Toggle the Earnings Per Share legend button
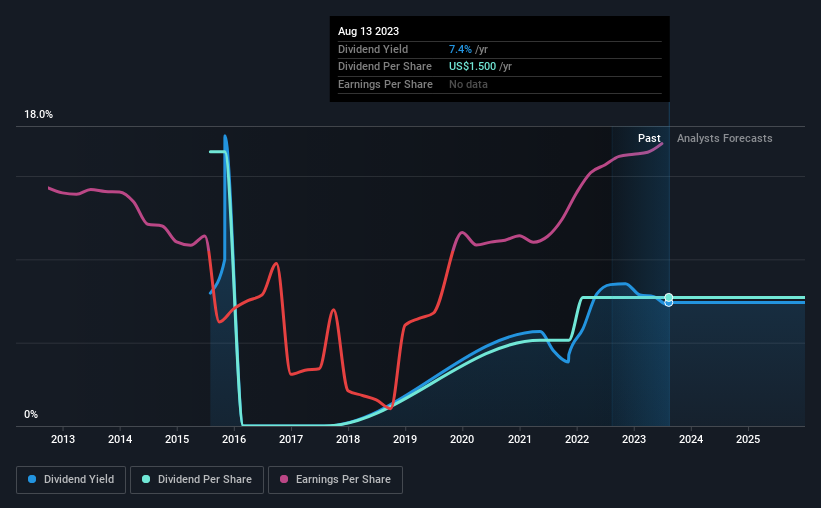 coord(335,480)
